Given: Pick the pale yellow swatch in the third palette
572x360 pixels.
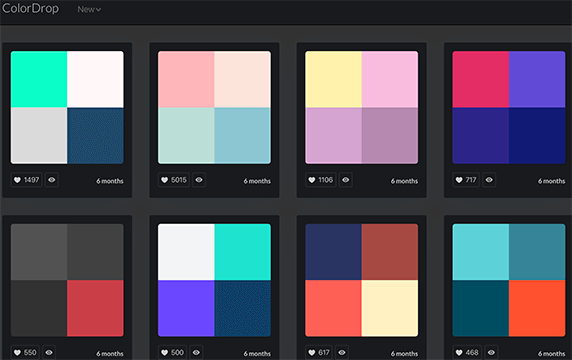Looking at the screenshot, I should tap(333, 79).
